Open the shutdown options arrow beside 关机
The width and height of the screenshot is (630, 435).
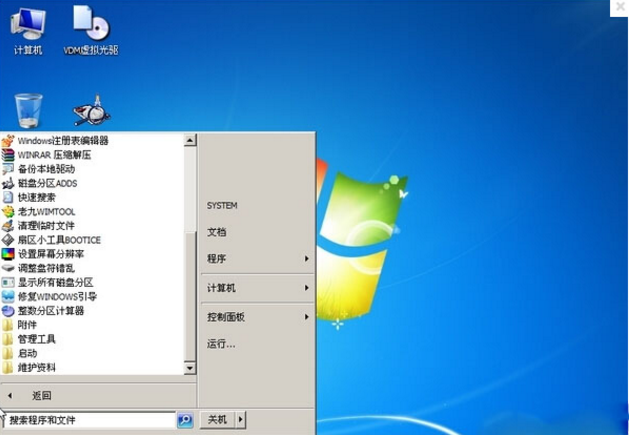click(241, 420)
